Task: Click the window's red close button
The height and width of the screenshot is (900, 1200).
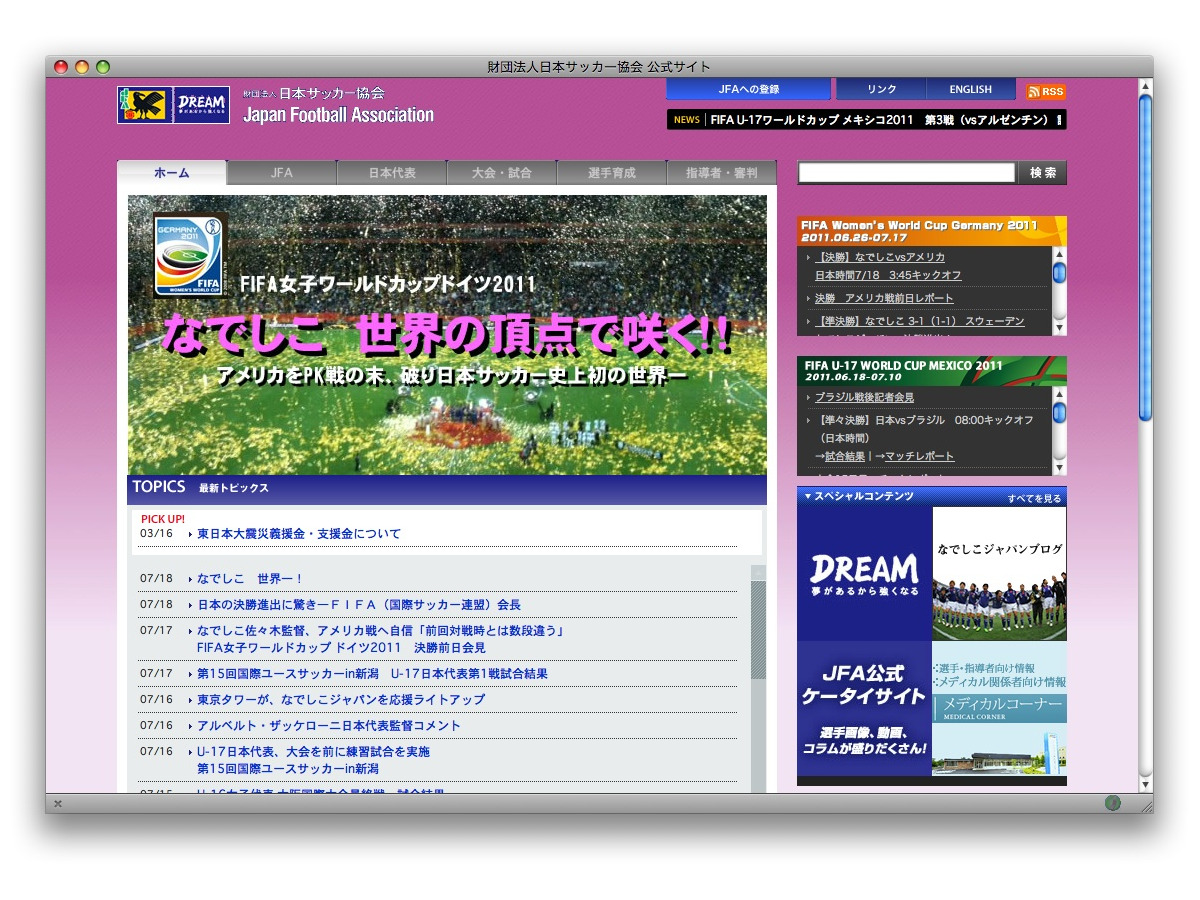Action: 61,67
